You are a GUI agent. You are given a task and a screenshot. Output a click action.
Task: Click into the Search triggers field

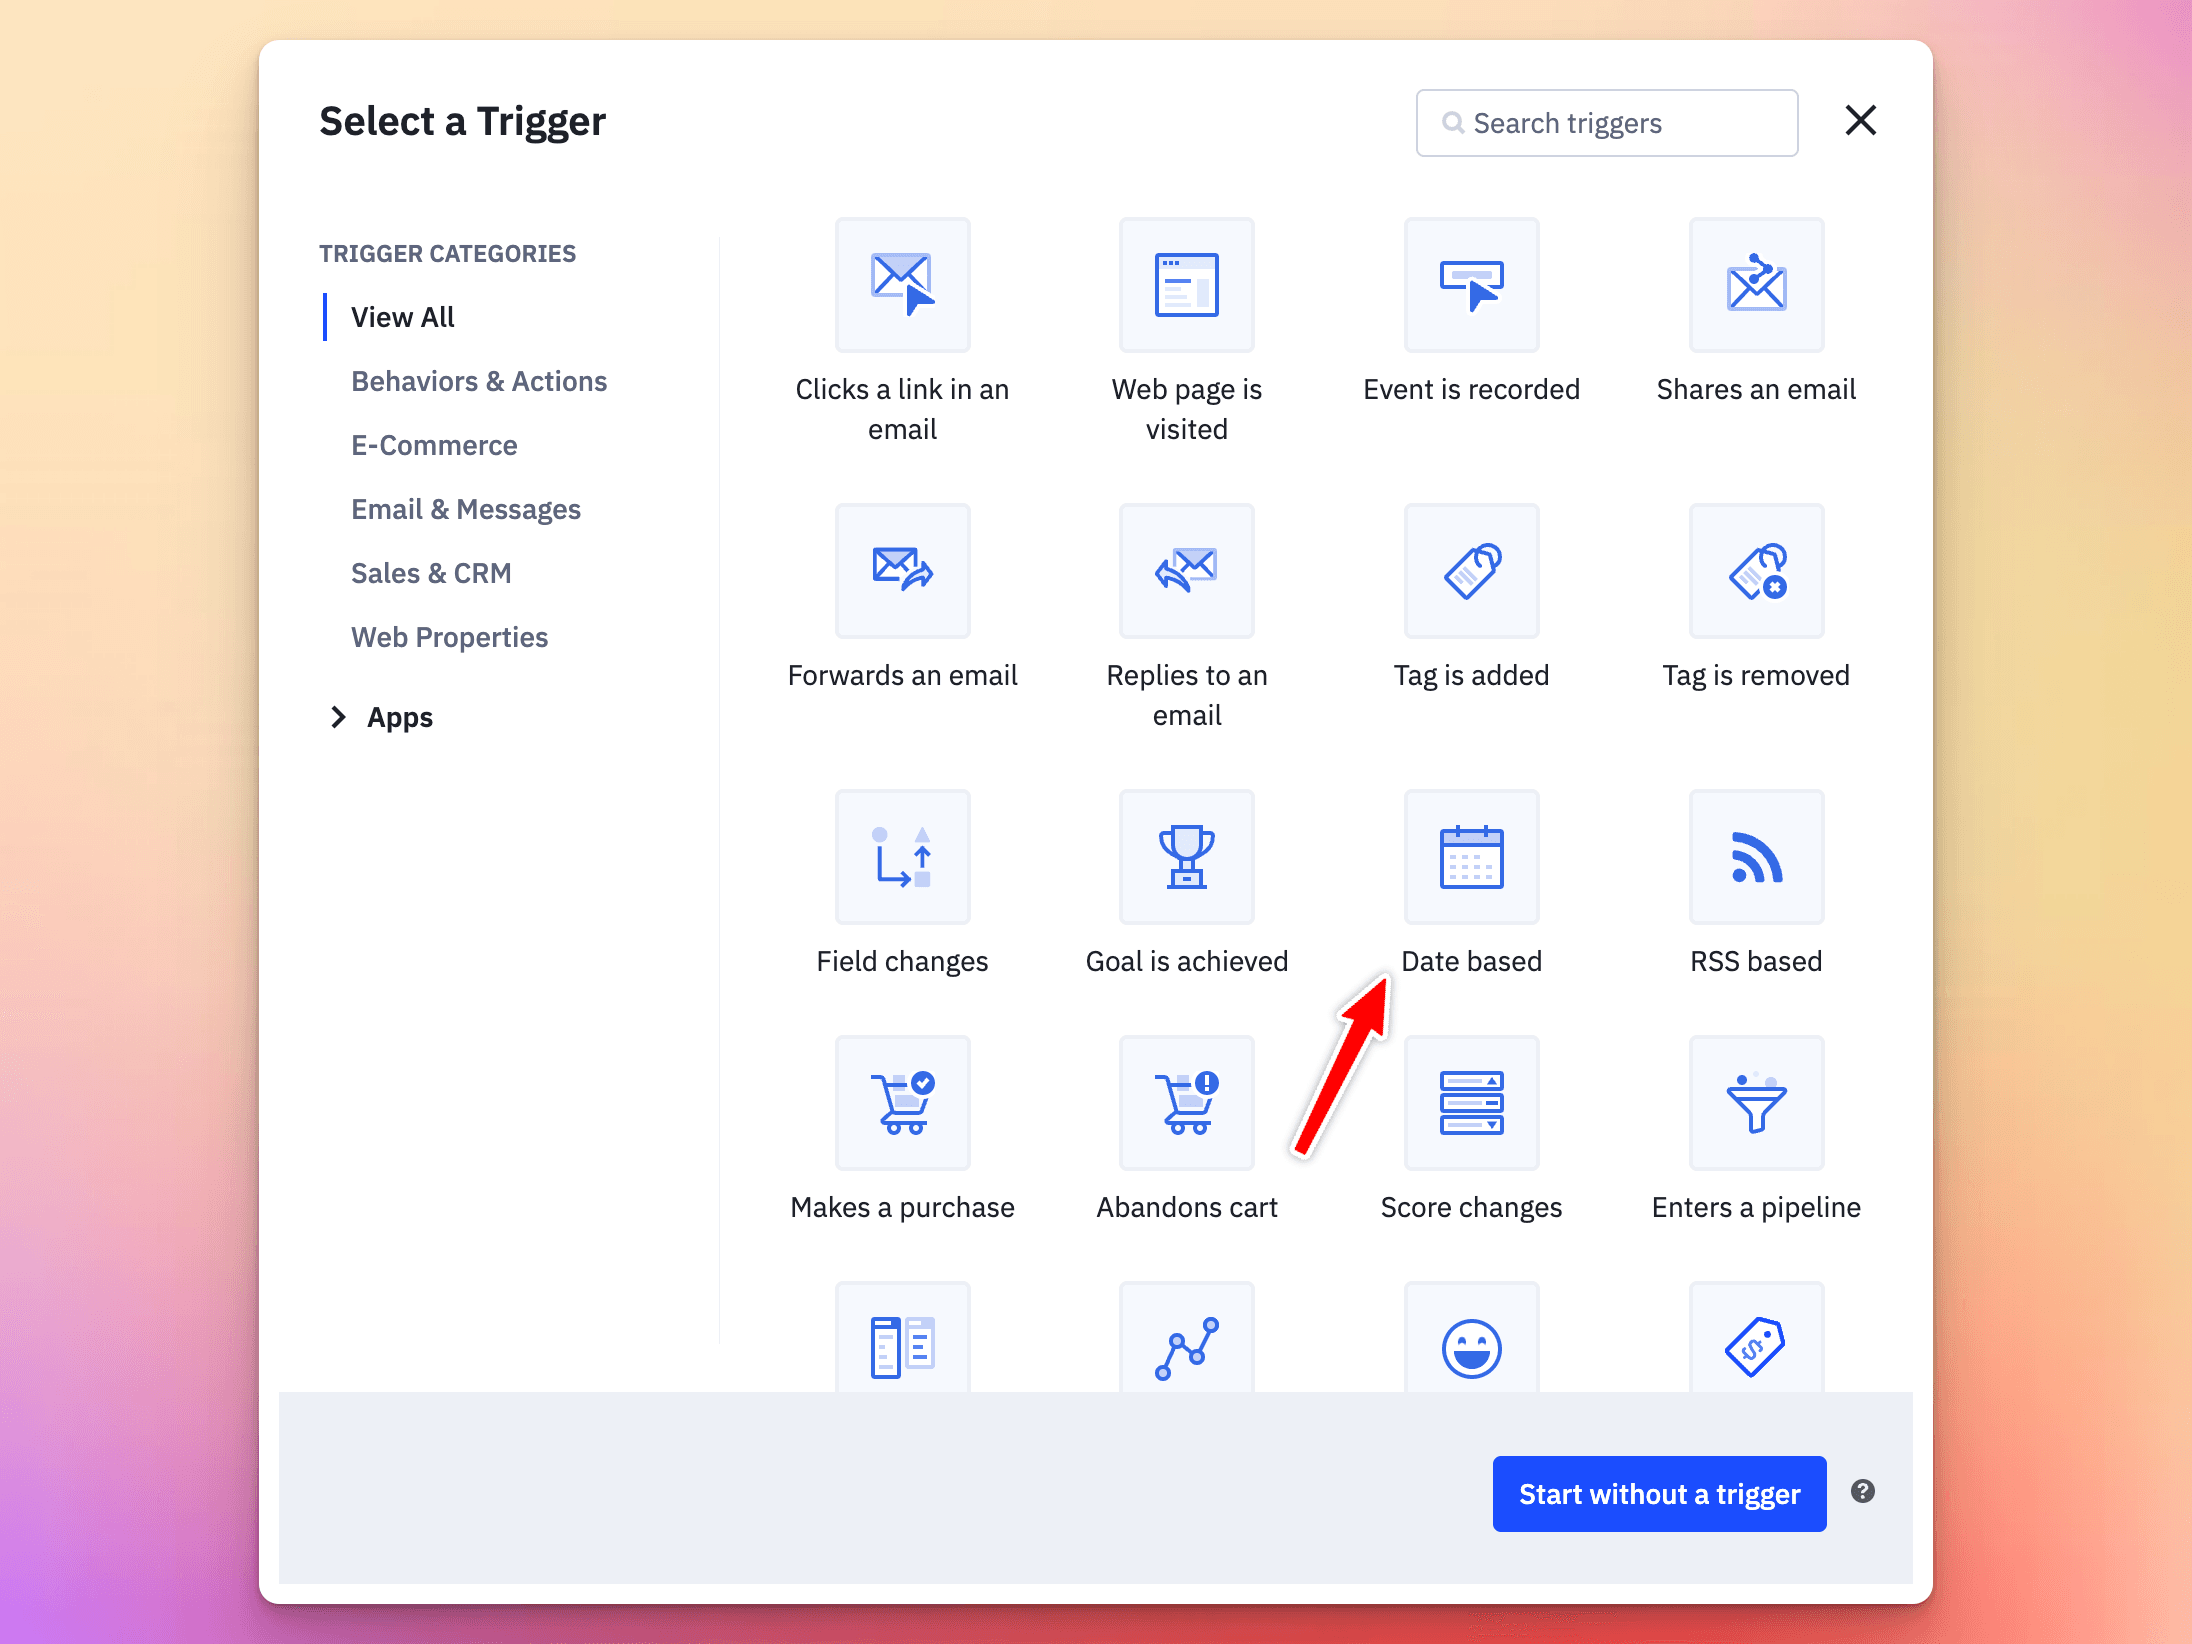(x=1606, y=123)
